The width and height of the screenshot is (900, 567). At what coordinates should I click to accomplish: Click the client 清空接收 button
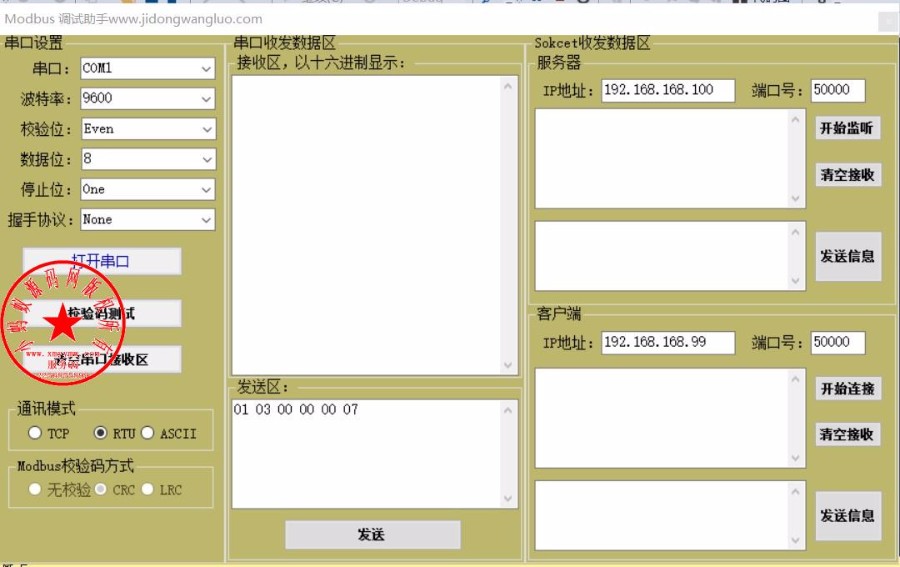point(847,434)
